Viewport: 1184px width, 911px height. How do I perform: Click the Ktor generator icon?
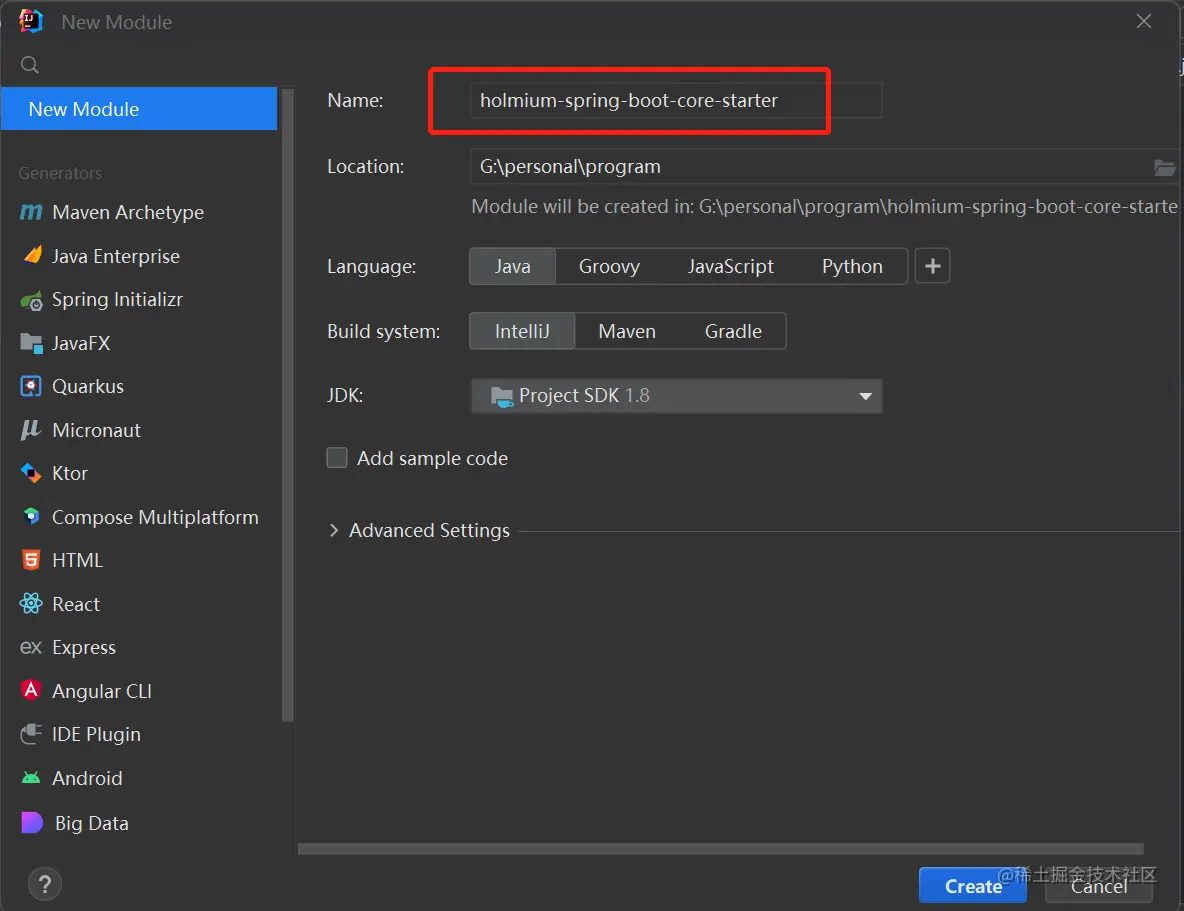point(31,474)
